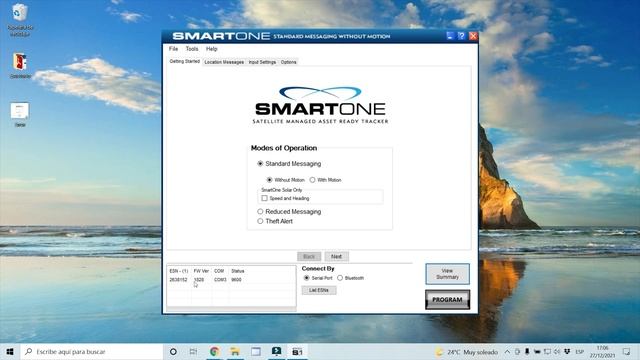The image size is (640, 360).
Task: Open the ESP input language indicator
Action: tap(579, 352)
